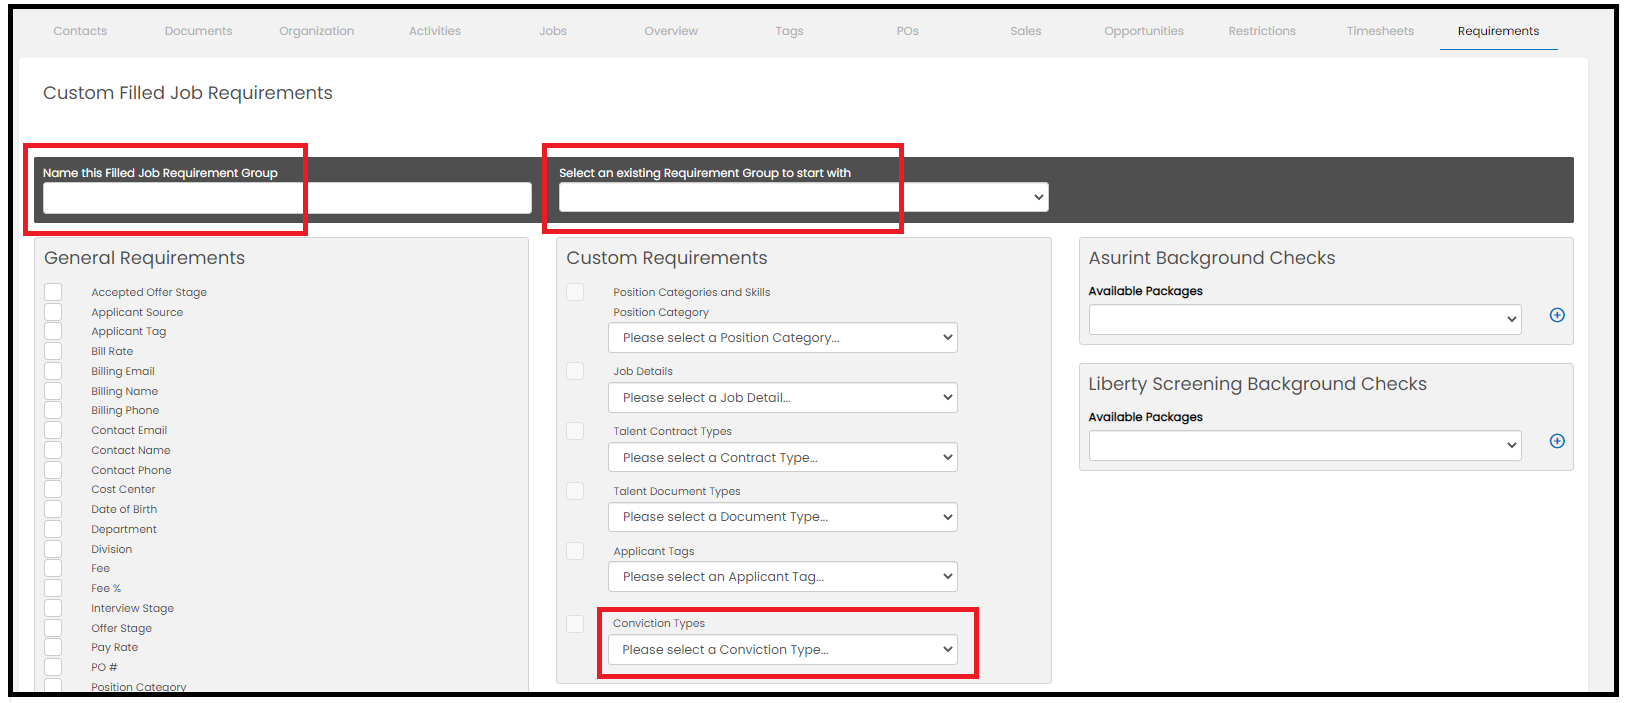Screen dimensions: 1627x703
Task: Open the Restrictions tab
Action: 1262,31
